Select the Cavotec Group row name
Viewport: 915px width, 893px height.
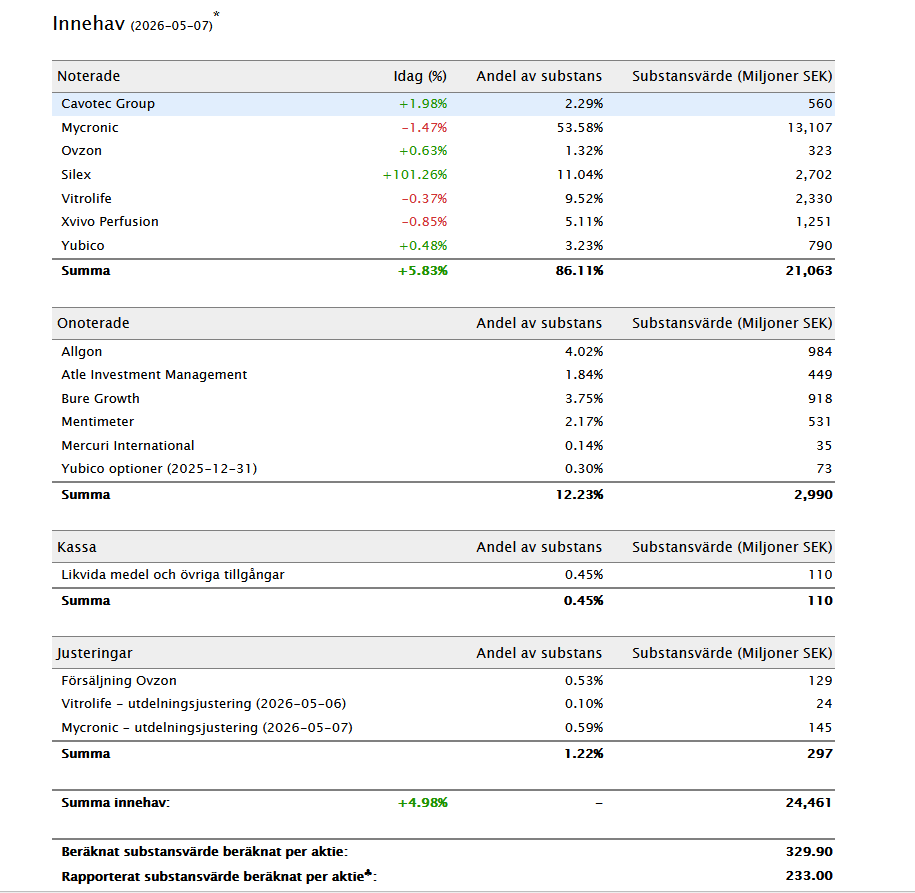[x=108, y=104]
